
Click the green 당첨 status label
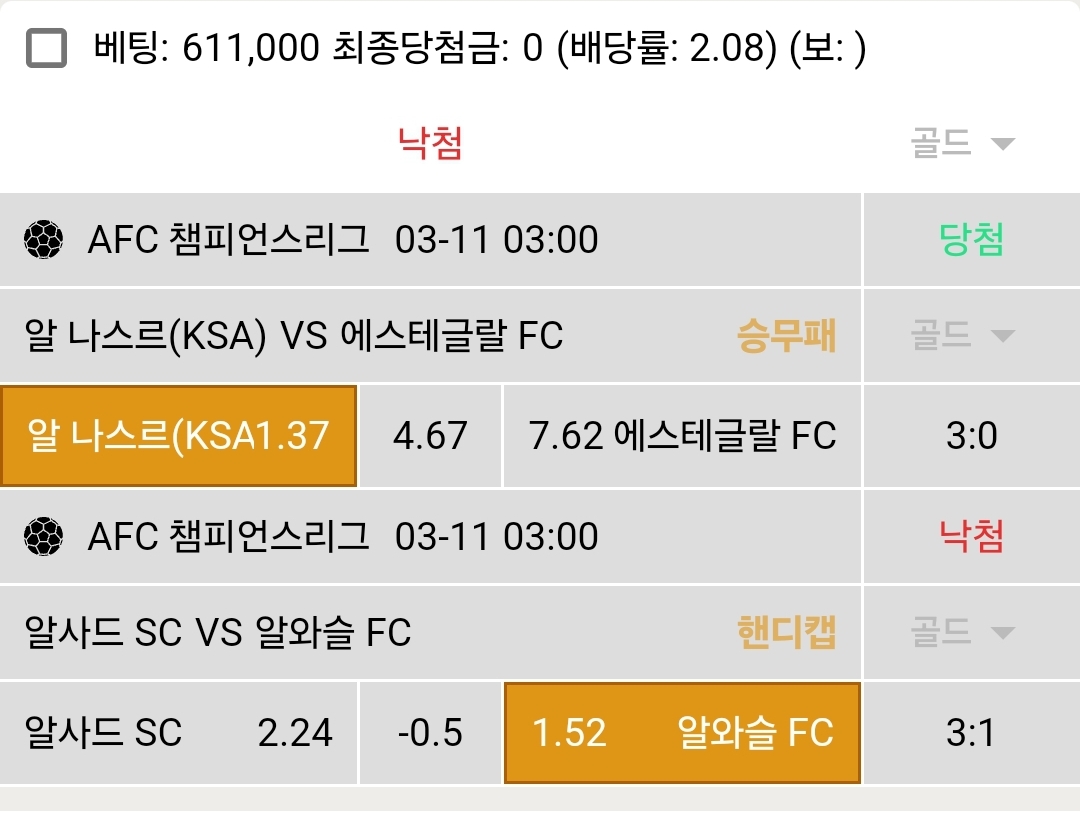(x=971, y=240)
